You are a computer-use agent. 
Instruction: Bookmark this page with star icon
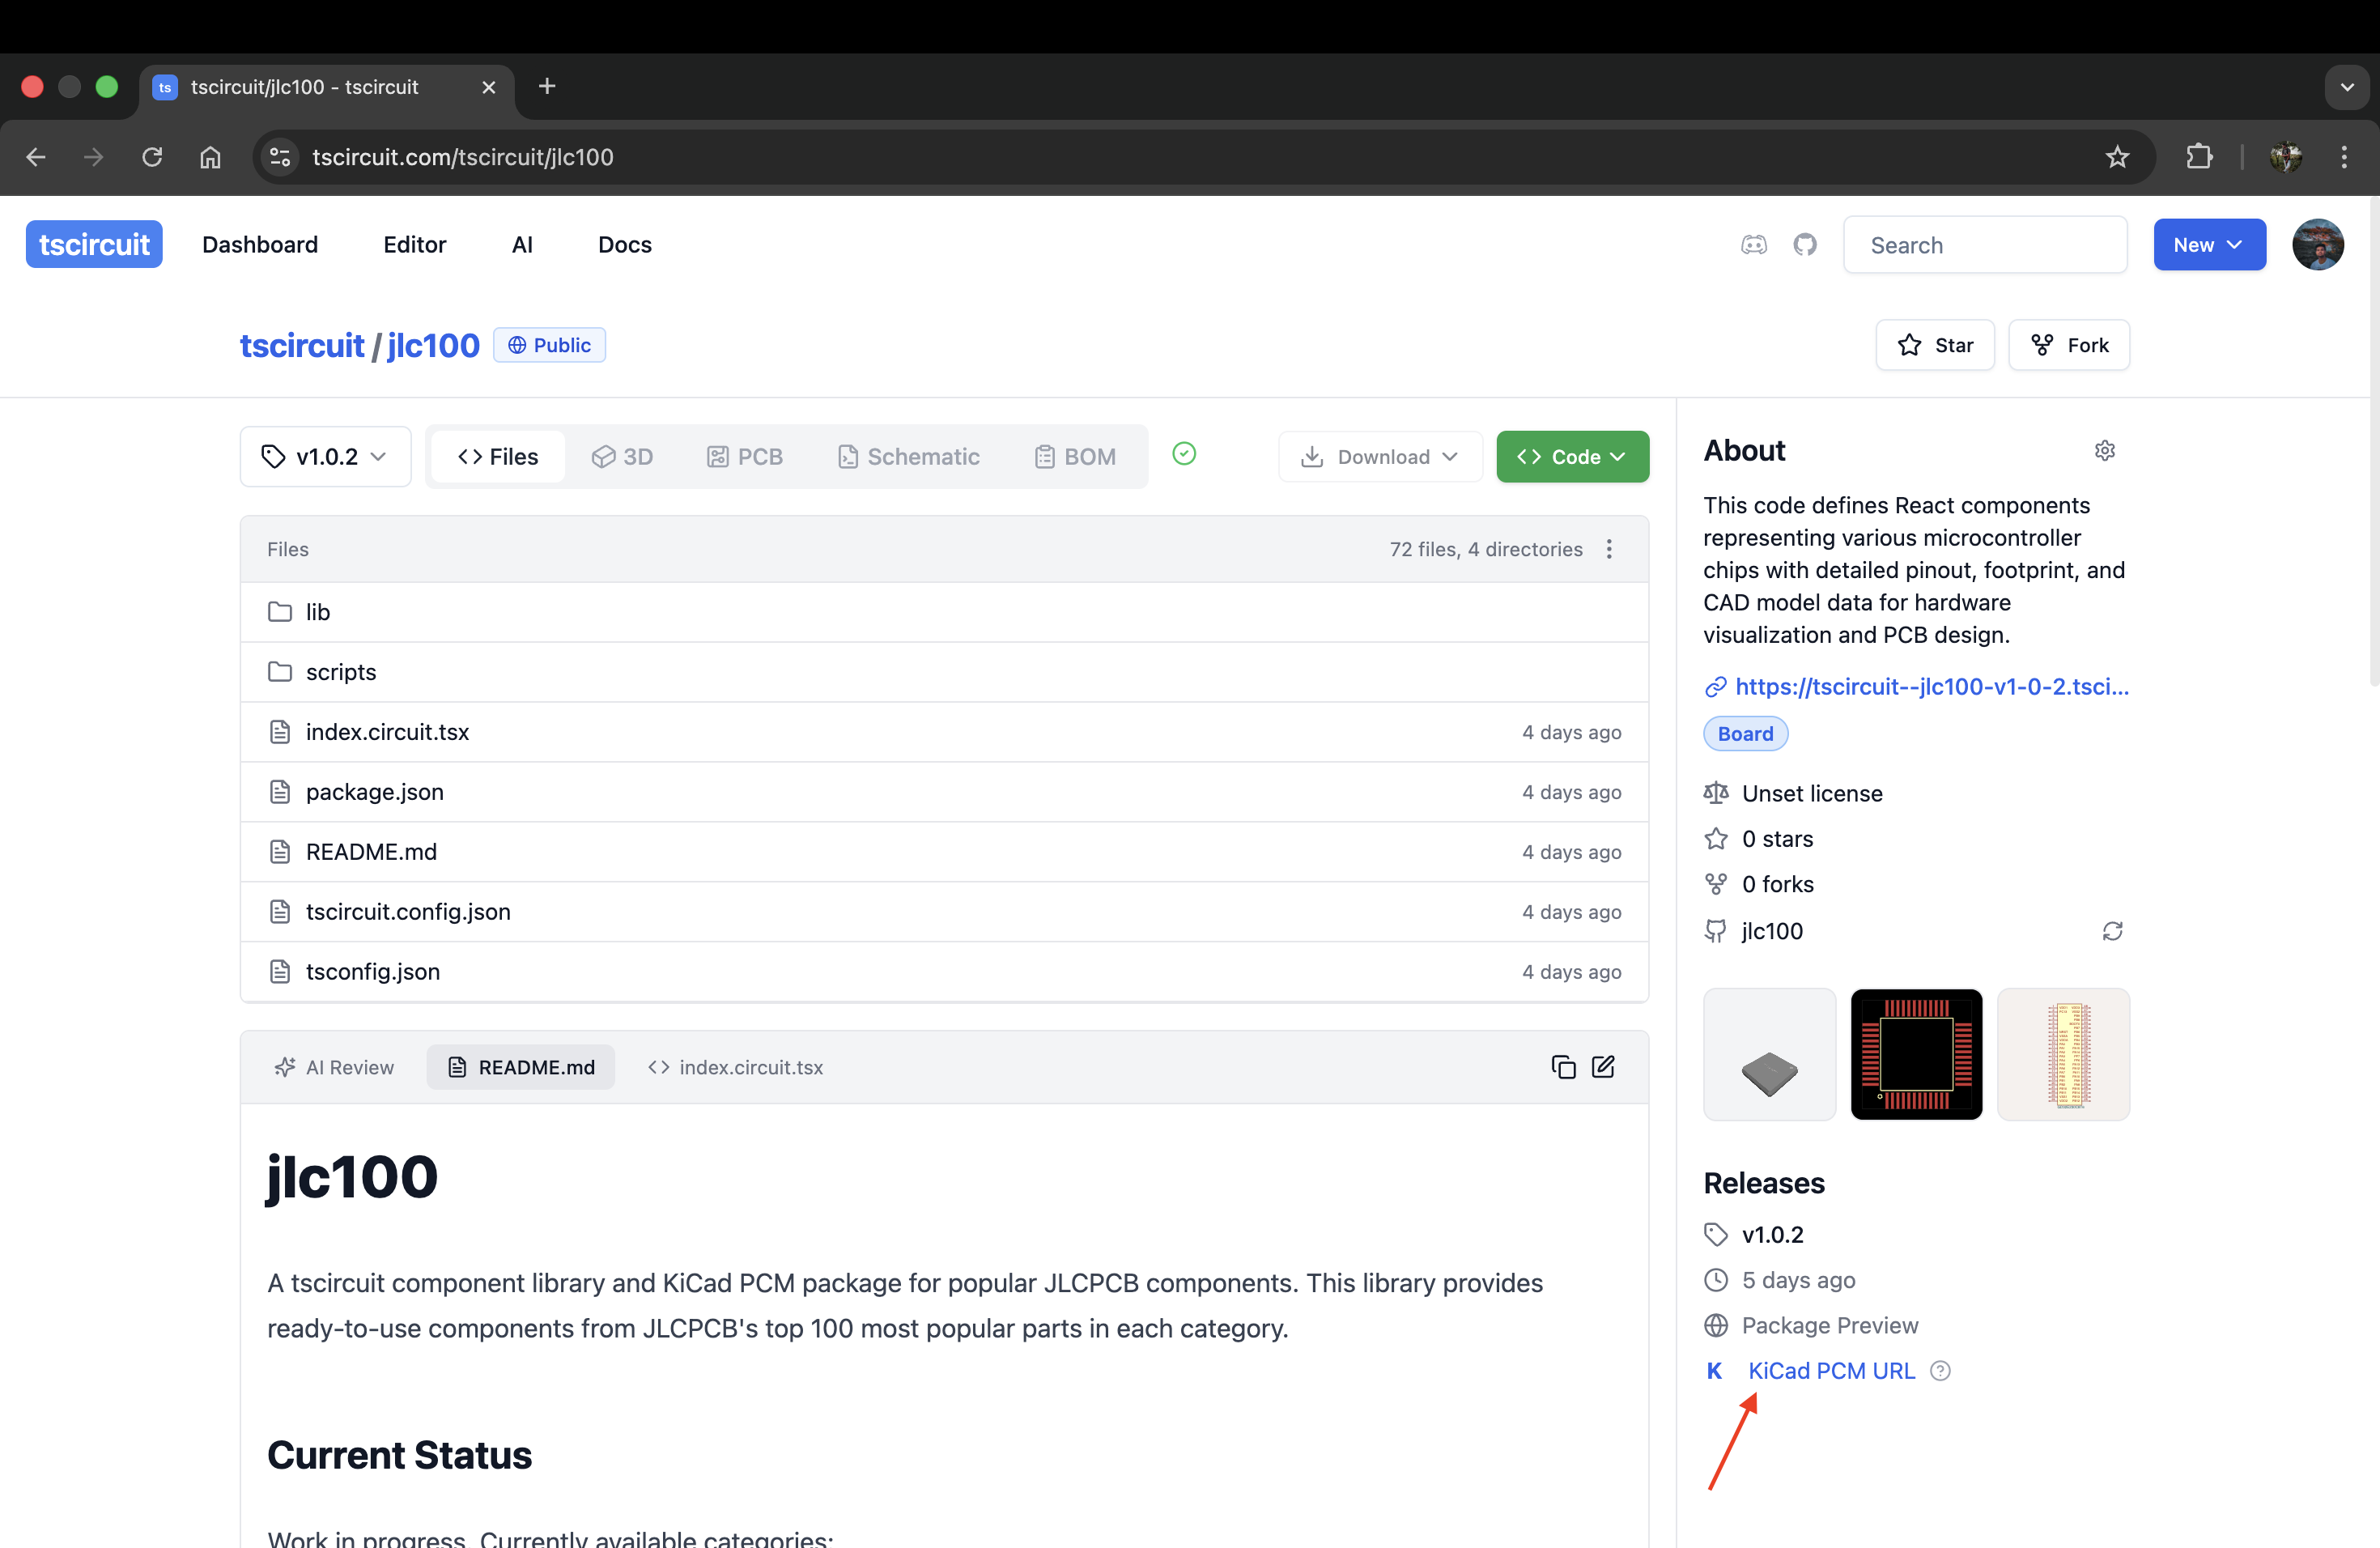[2117, 157]
